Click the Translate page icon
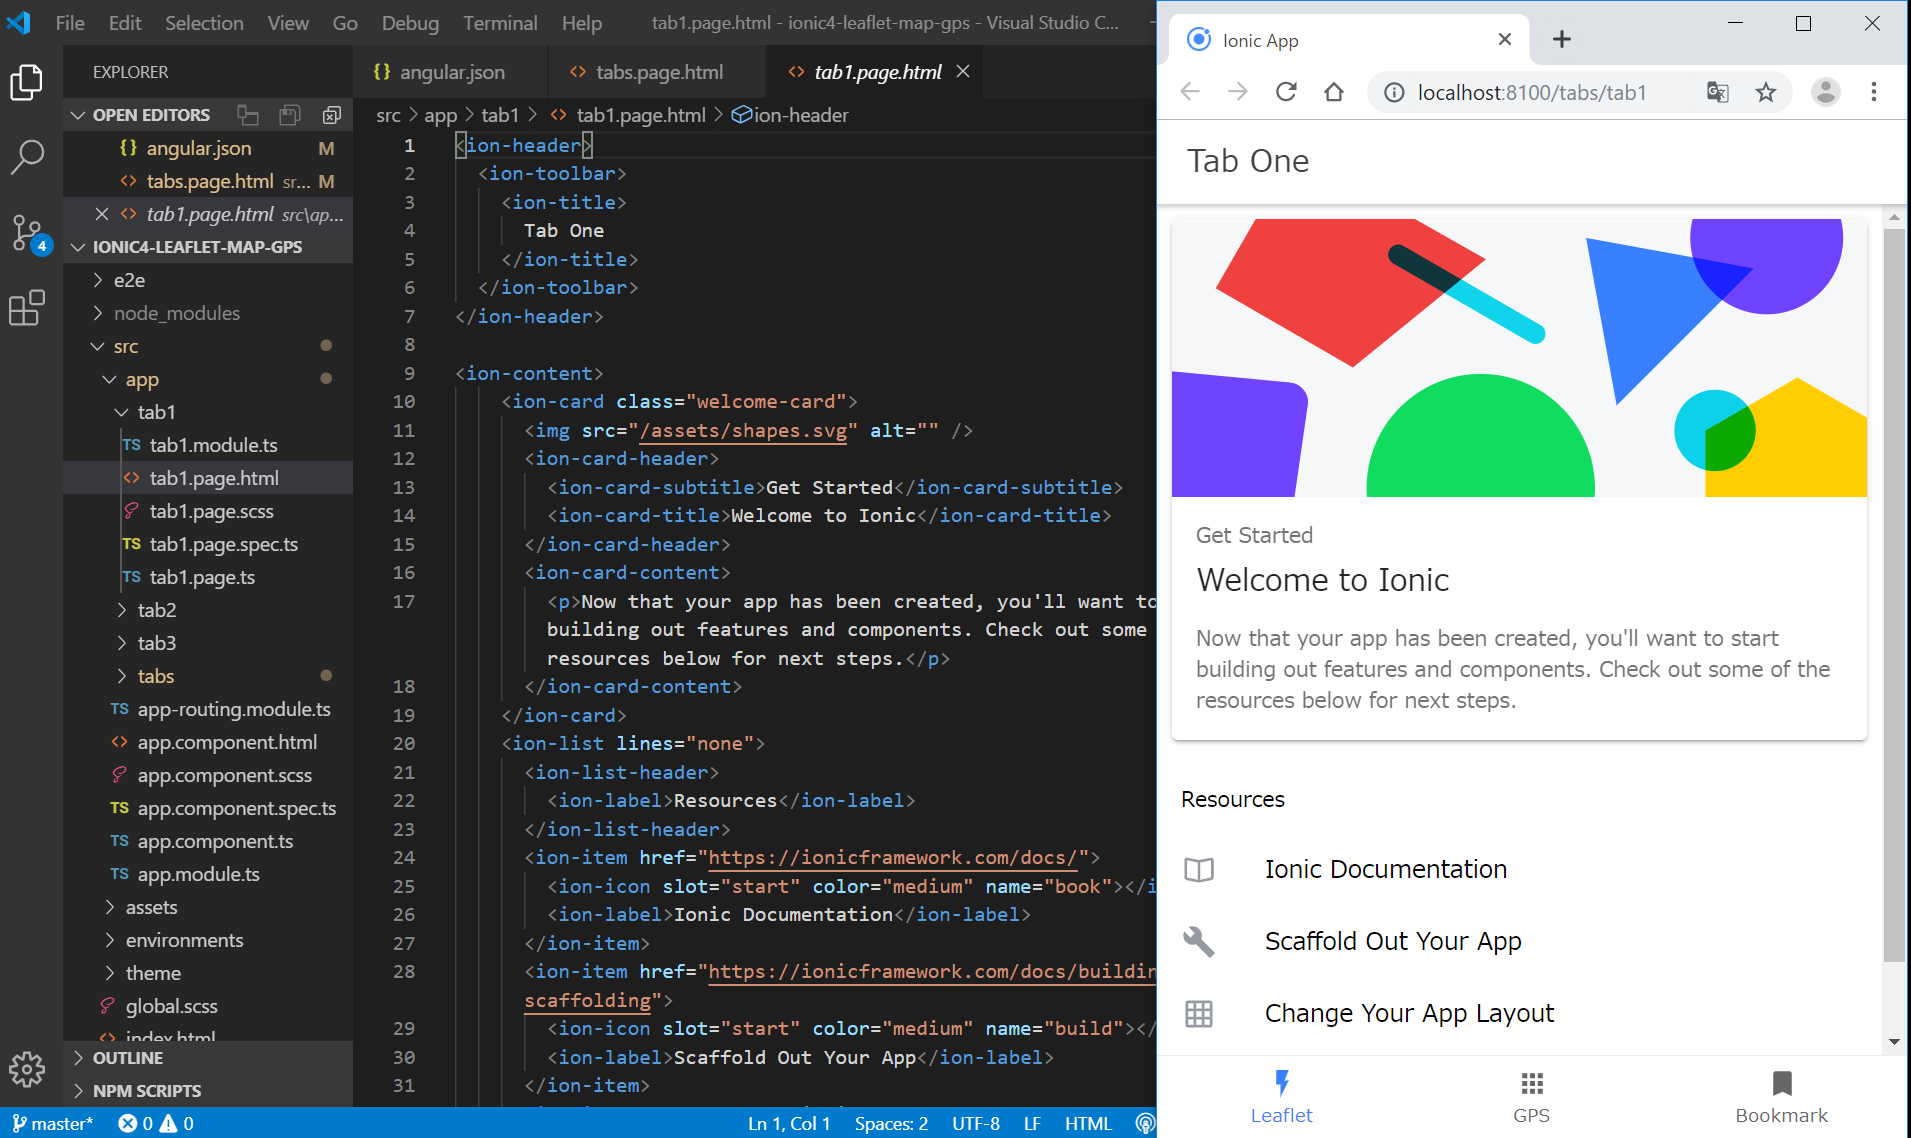Image resolution: width=1911 pixels, height=1138 pixels. click(1718, 93)
